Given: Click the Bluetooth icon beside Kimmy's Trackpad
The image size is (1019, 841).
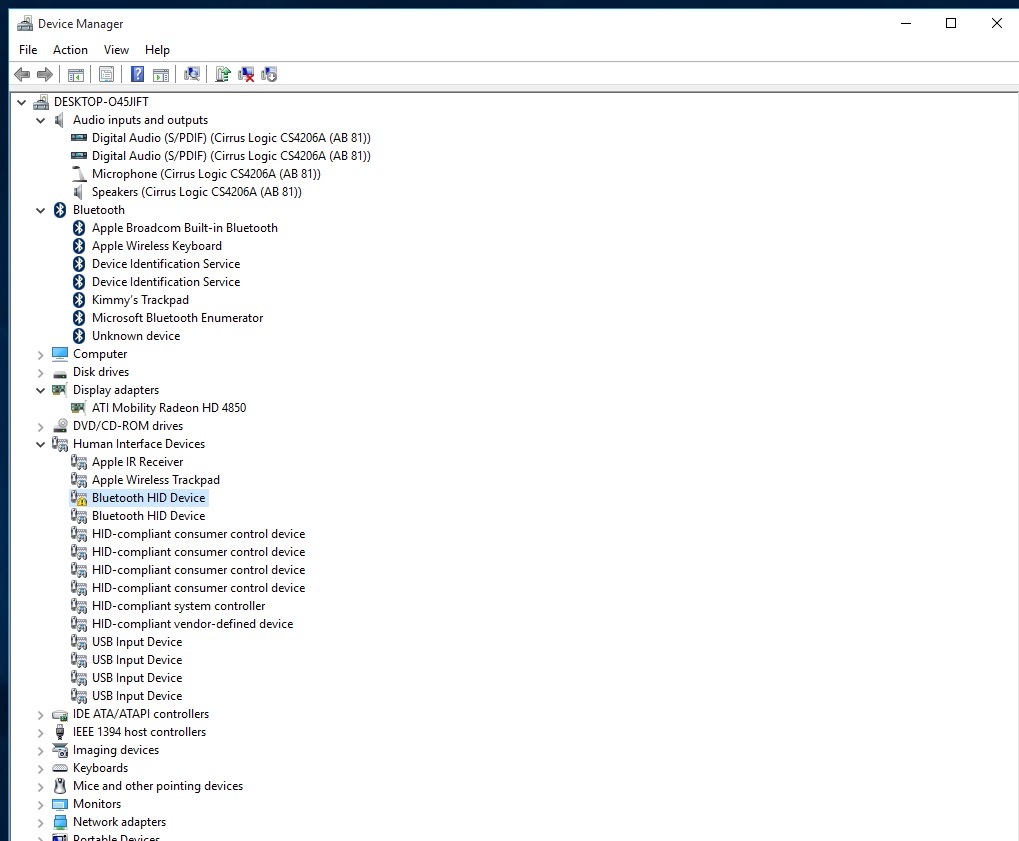Looking at the screenshot, I should 79,300.
